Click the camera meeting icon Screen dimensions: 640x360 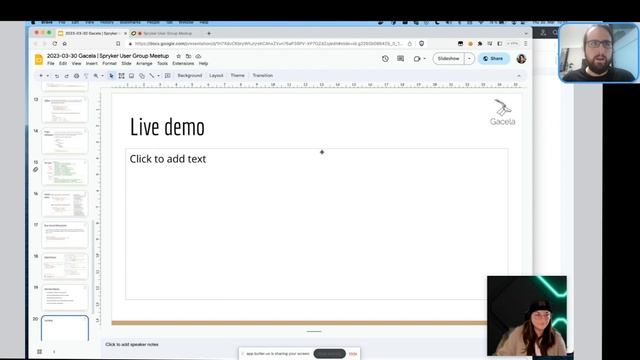416,59
